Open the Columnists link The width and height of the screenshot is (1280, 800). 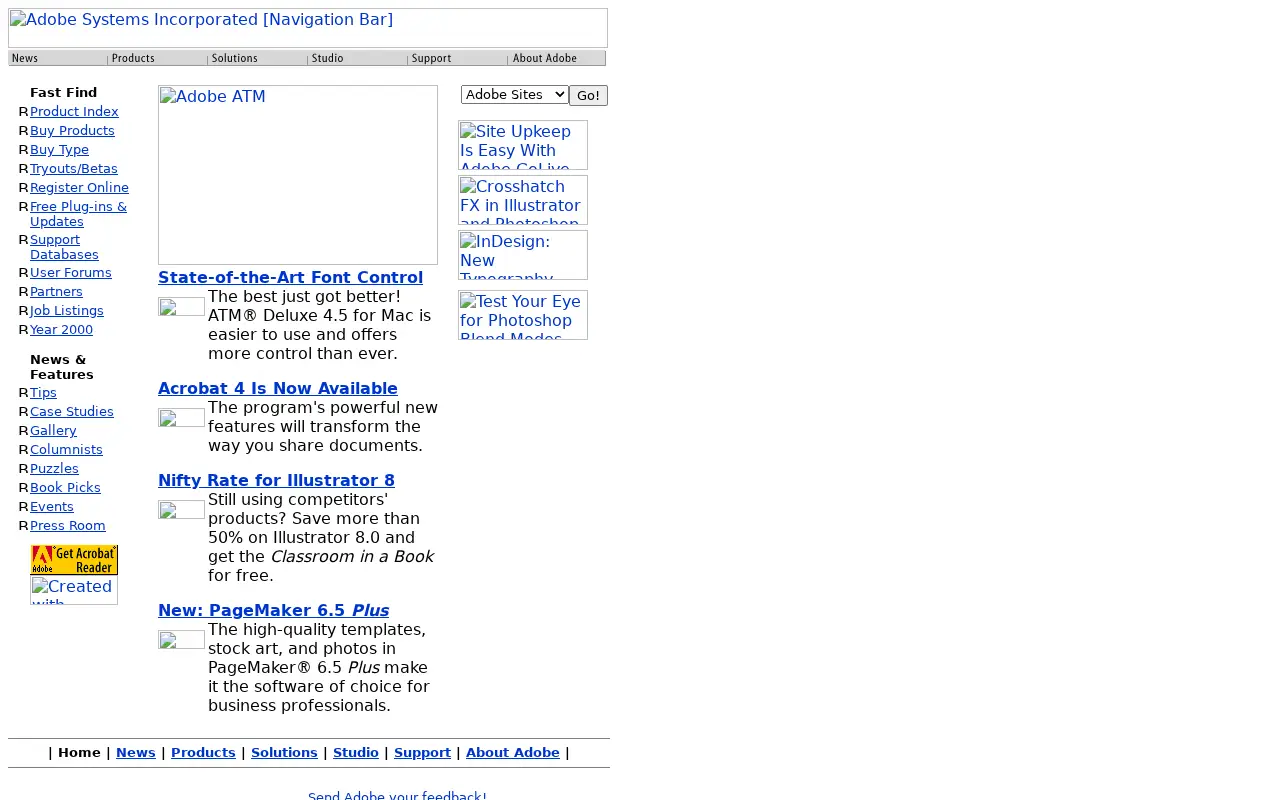[66, 450]
